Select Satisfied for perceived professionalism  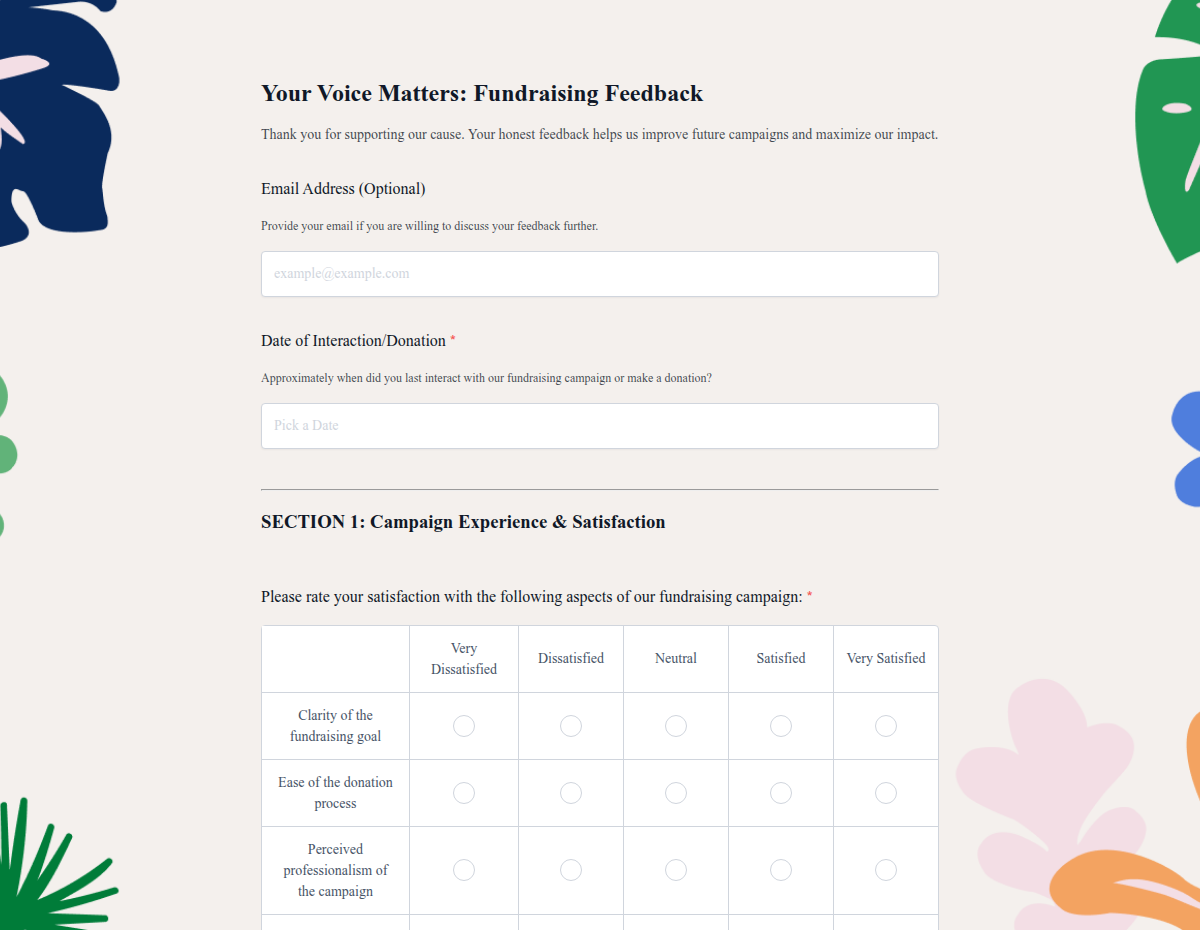(x=780, y=869)
